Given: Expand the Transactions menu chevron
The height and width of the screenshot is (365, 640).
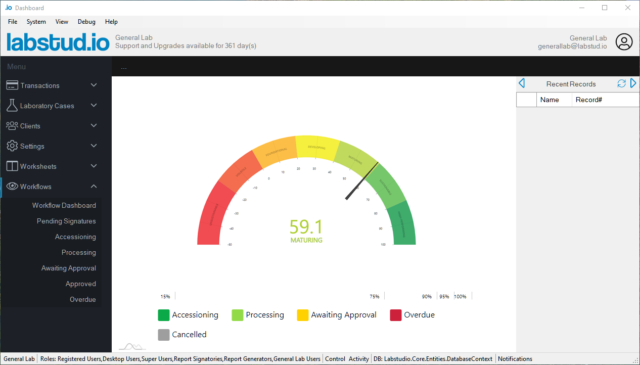Looking at the screenshot, I should (94, 85).
